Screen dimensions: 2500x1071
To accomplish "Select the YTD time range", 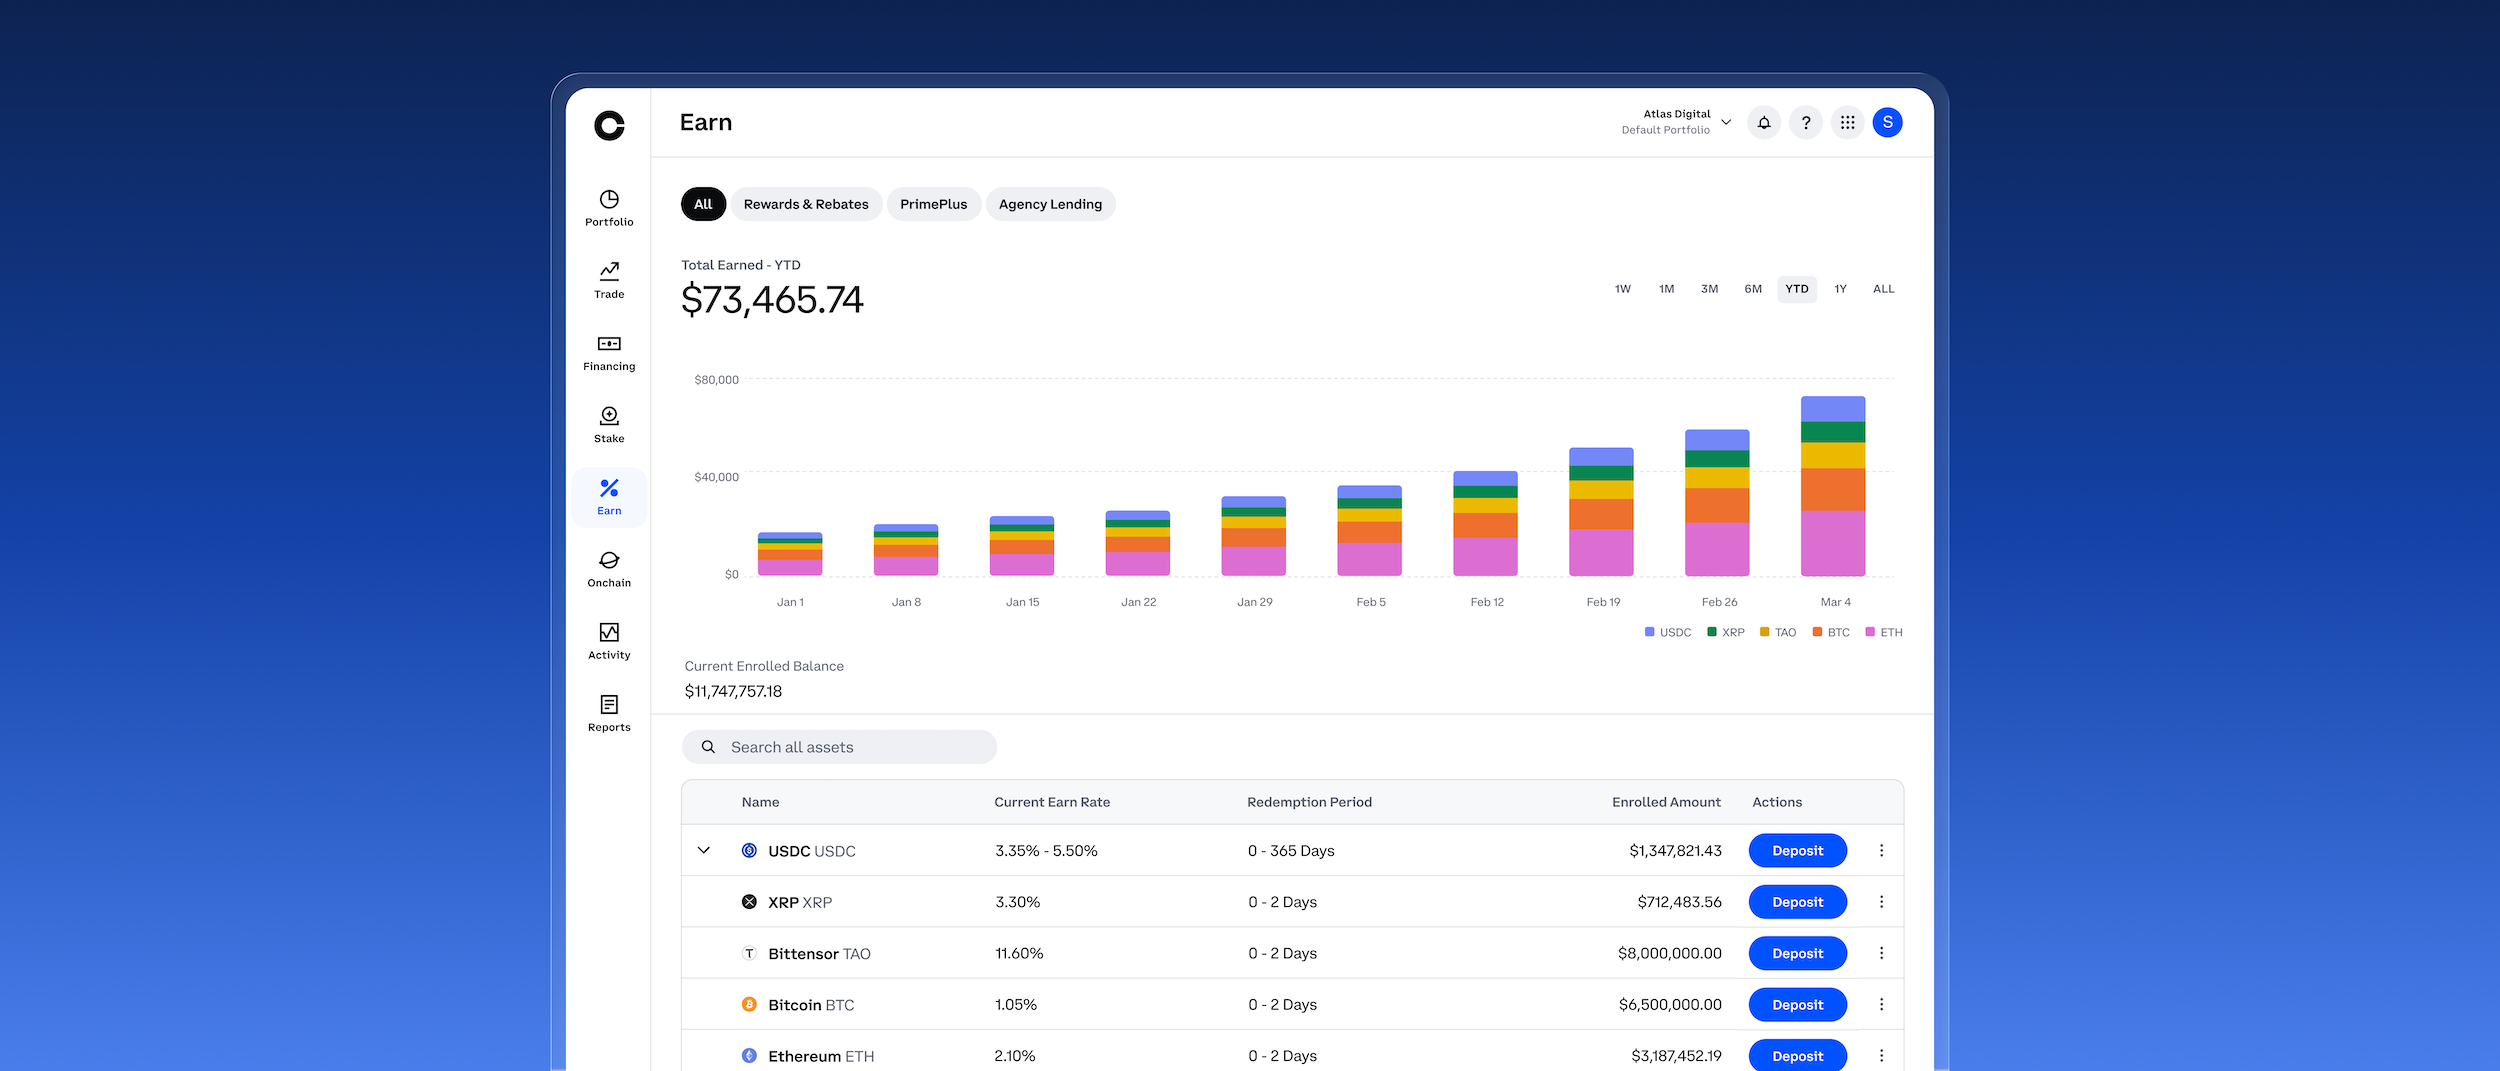I will [x=1796, y=288].
